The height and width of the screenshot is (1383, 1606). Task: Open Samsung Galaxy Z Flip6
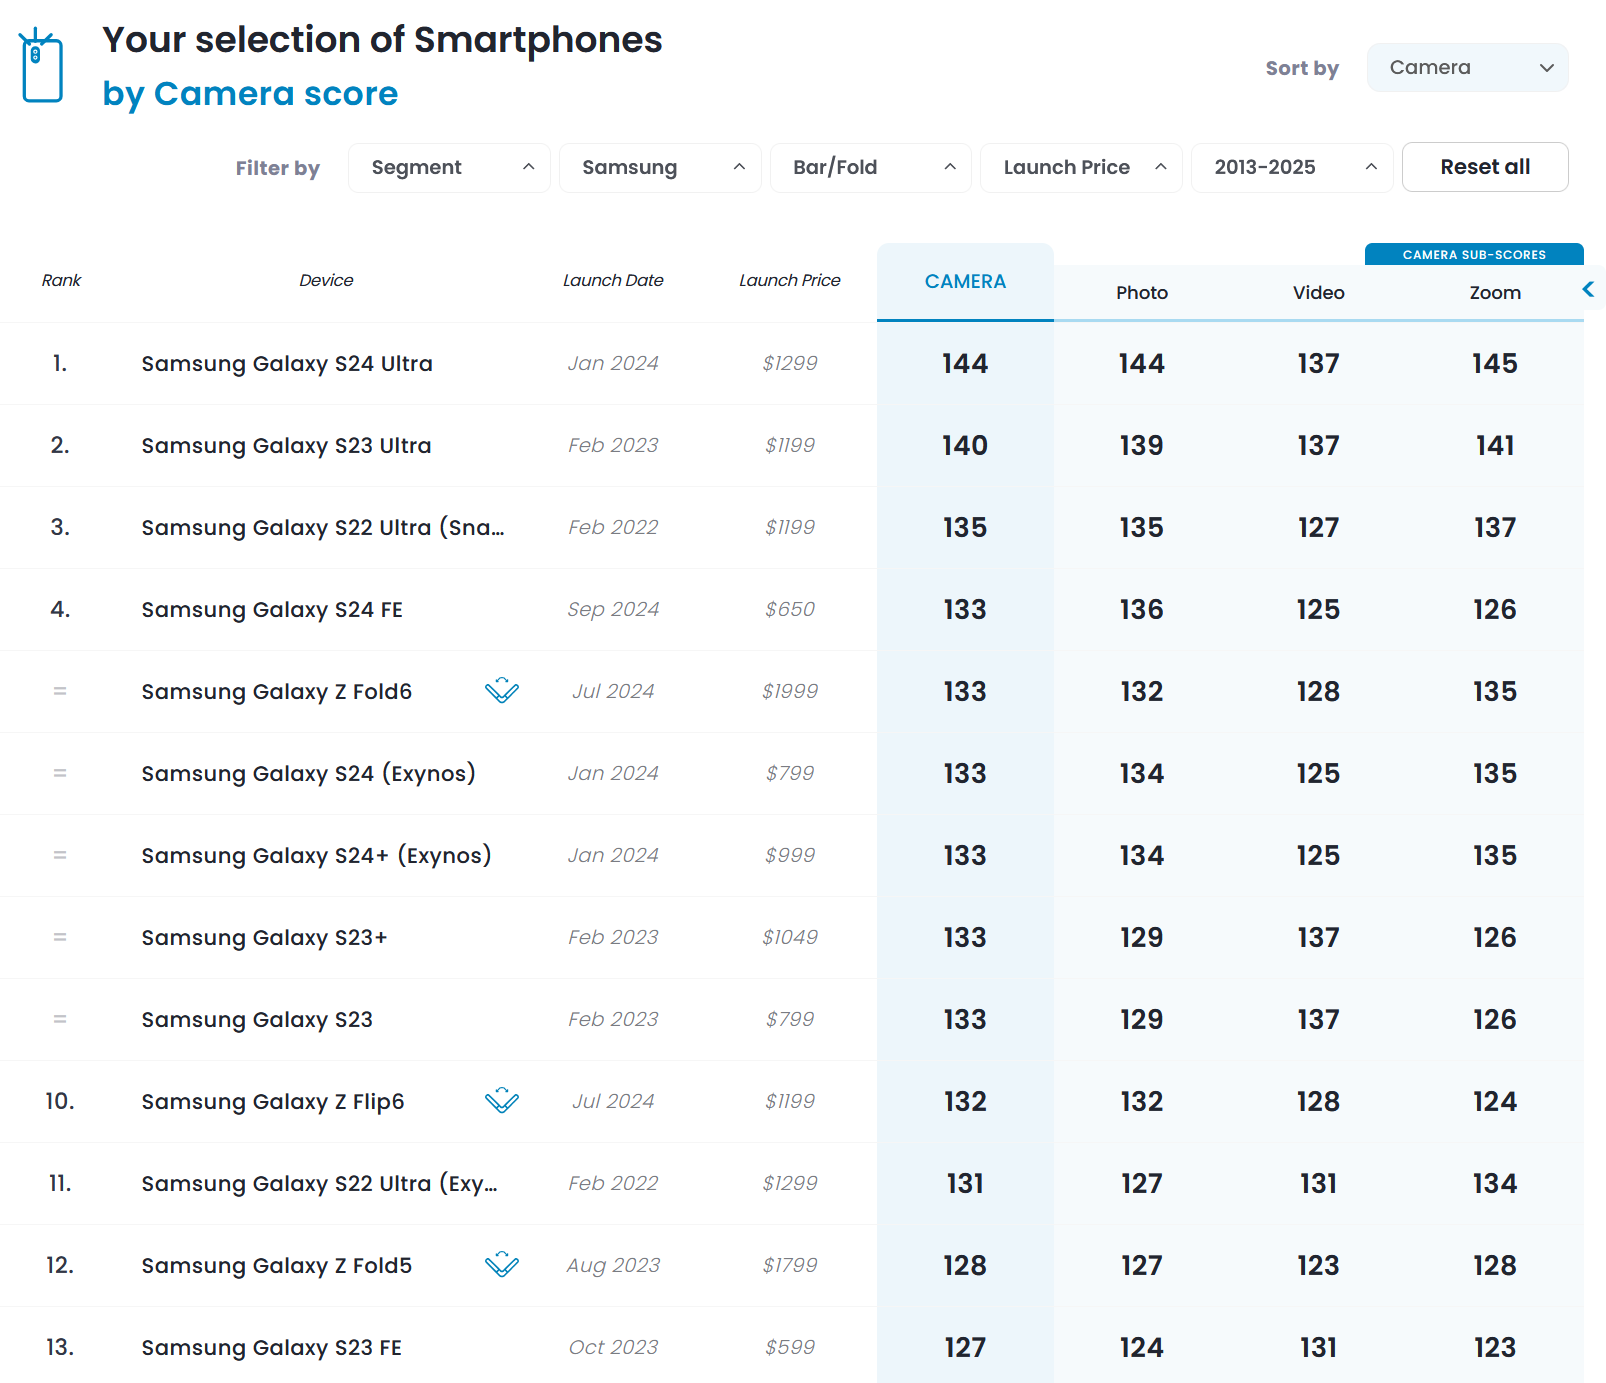click(273, 1102)
